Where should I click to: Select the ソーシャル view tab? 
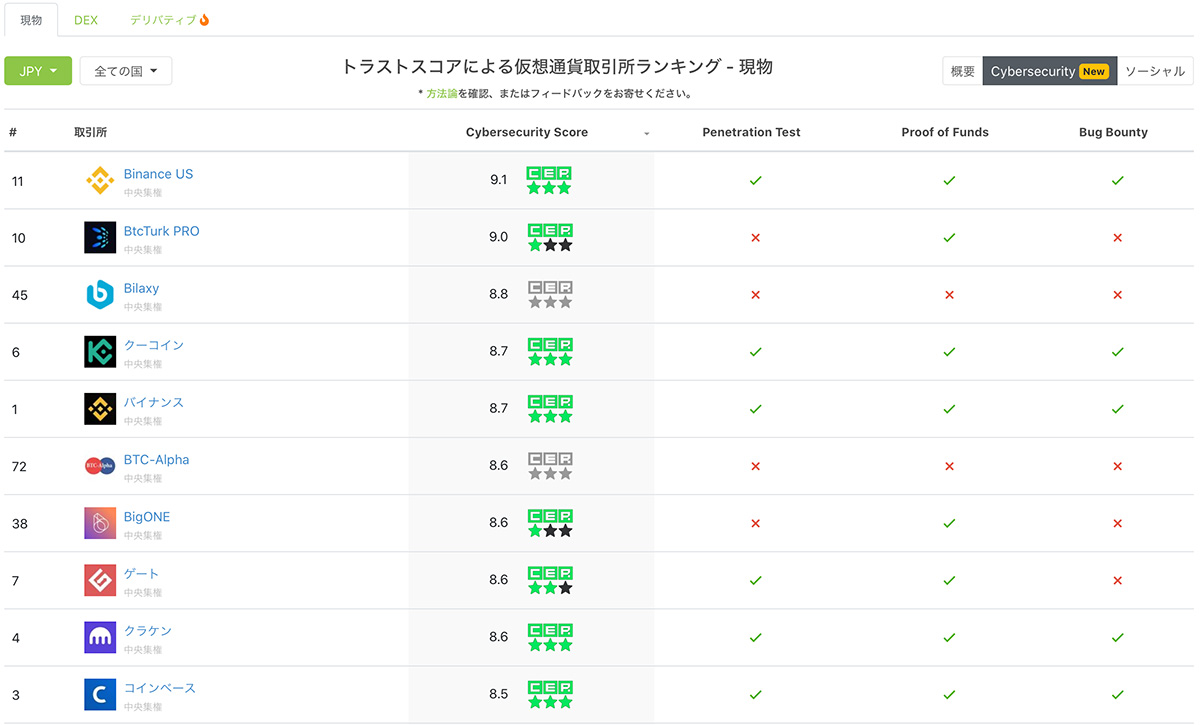coord(1155,71)
